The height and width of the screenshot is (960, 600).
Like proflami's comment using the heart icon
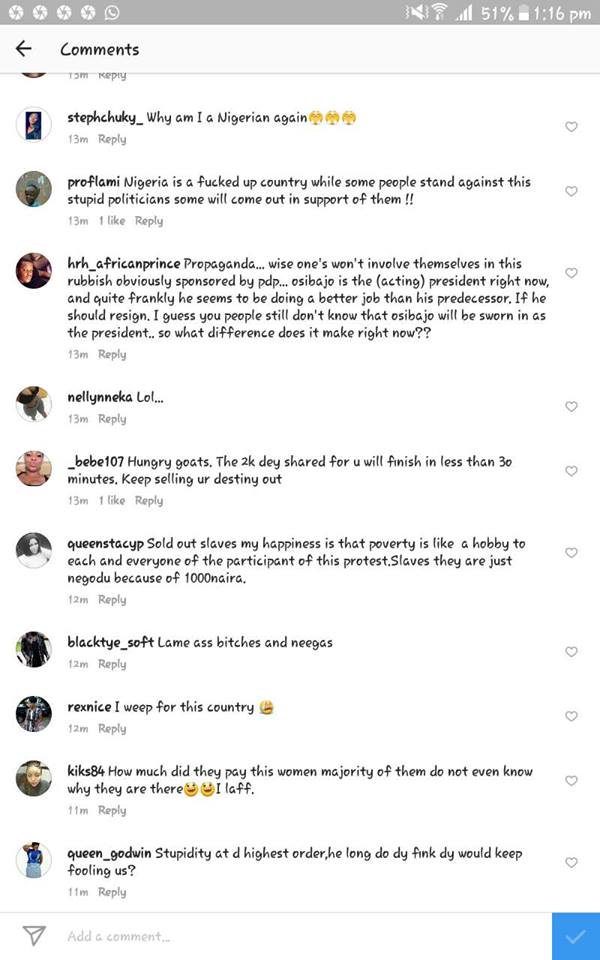571,191
